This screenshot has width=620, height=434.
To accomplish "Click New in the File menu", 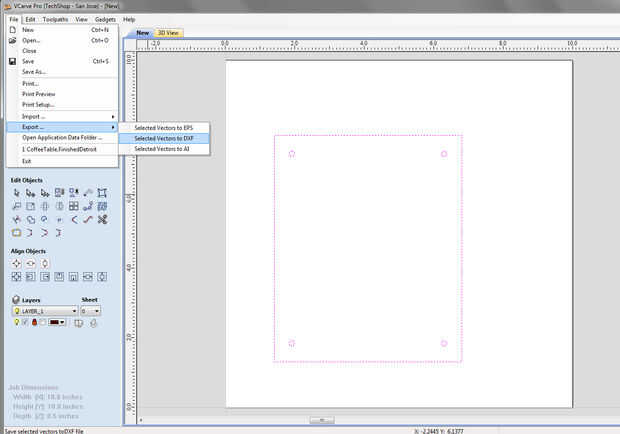I will (x=62, y=30).
